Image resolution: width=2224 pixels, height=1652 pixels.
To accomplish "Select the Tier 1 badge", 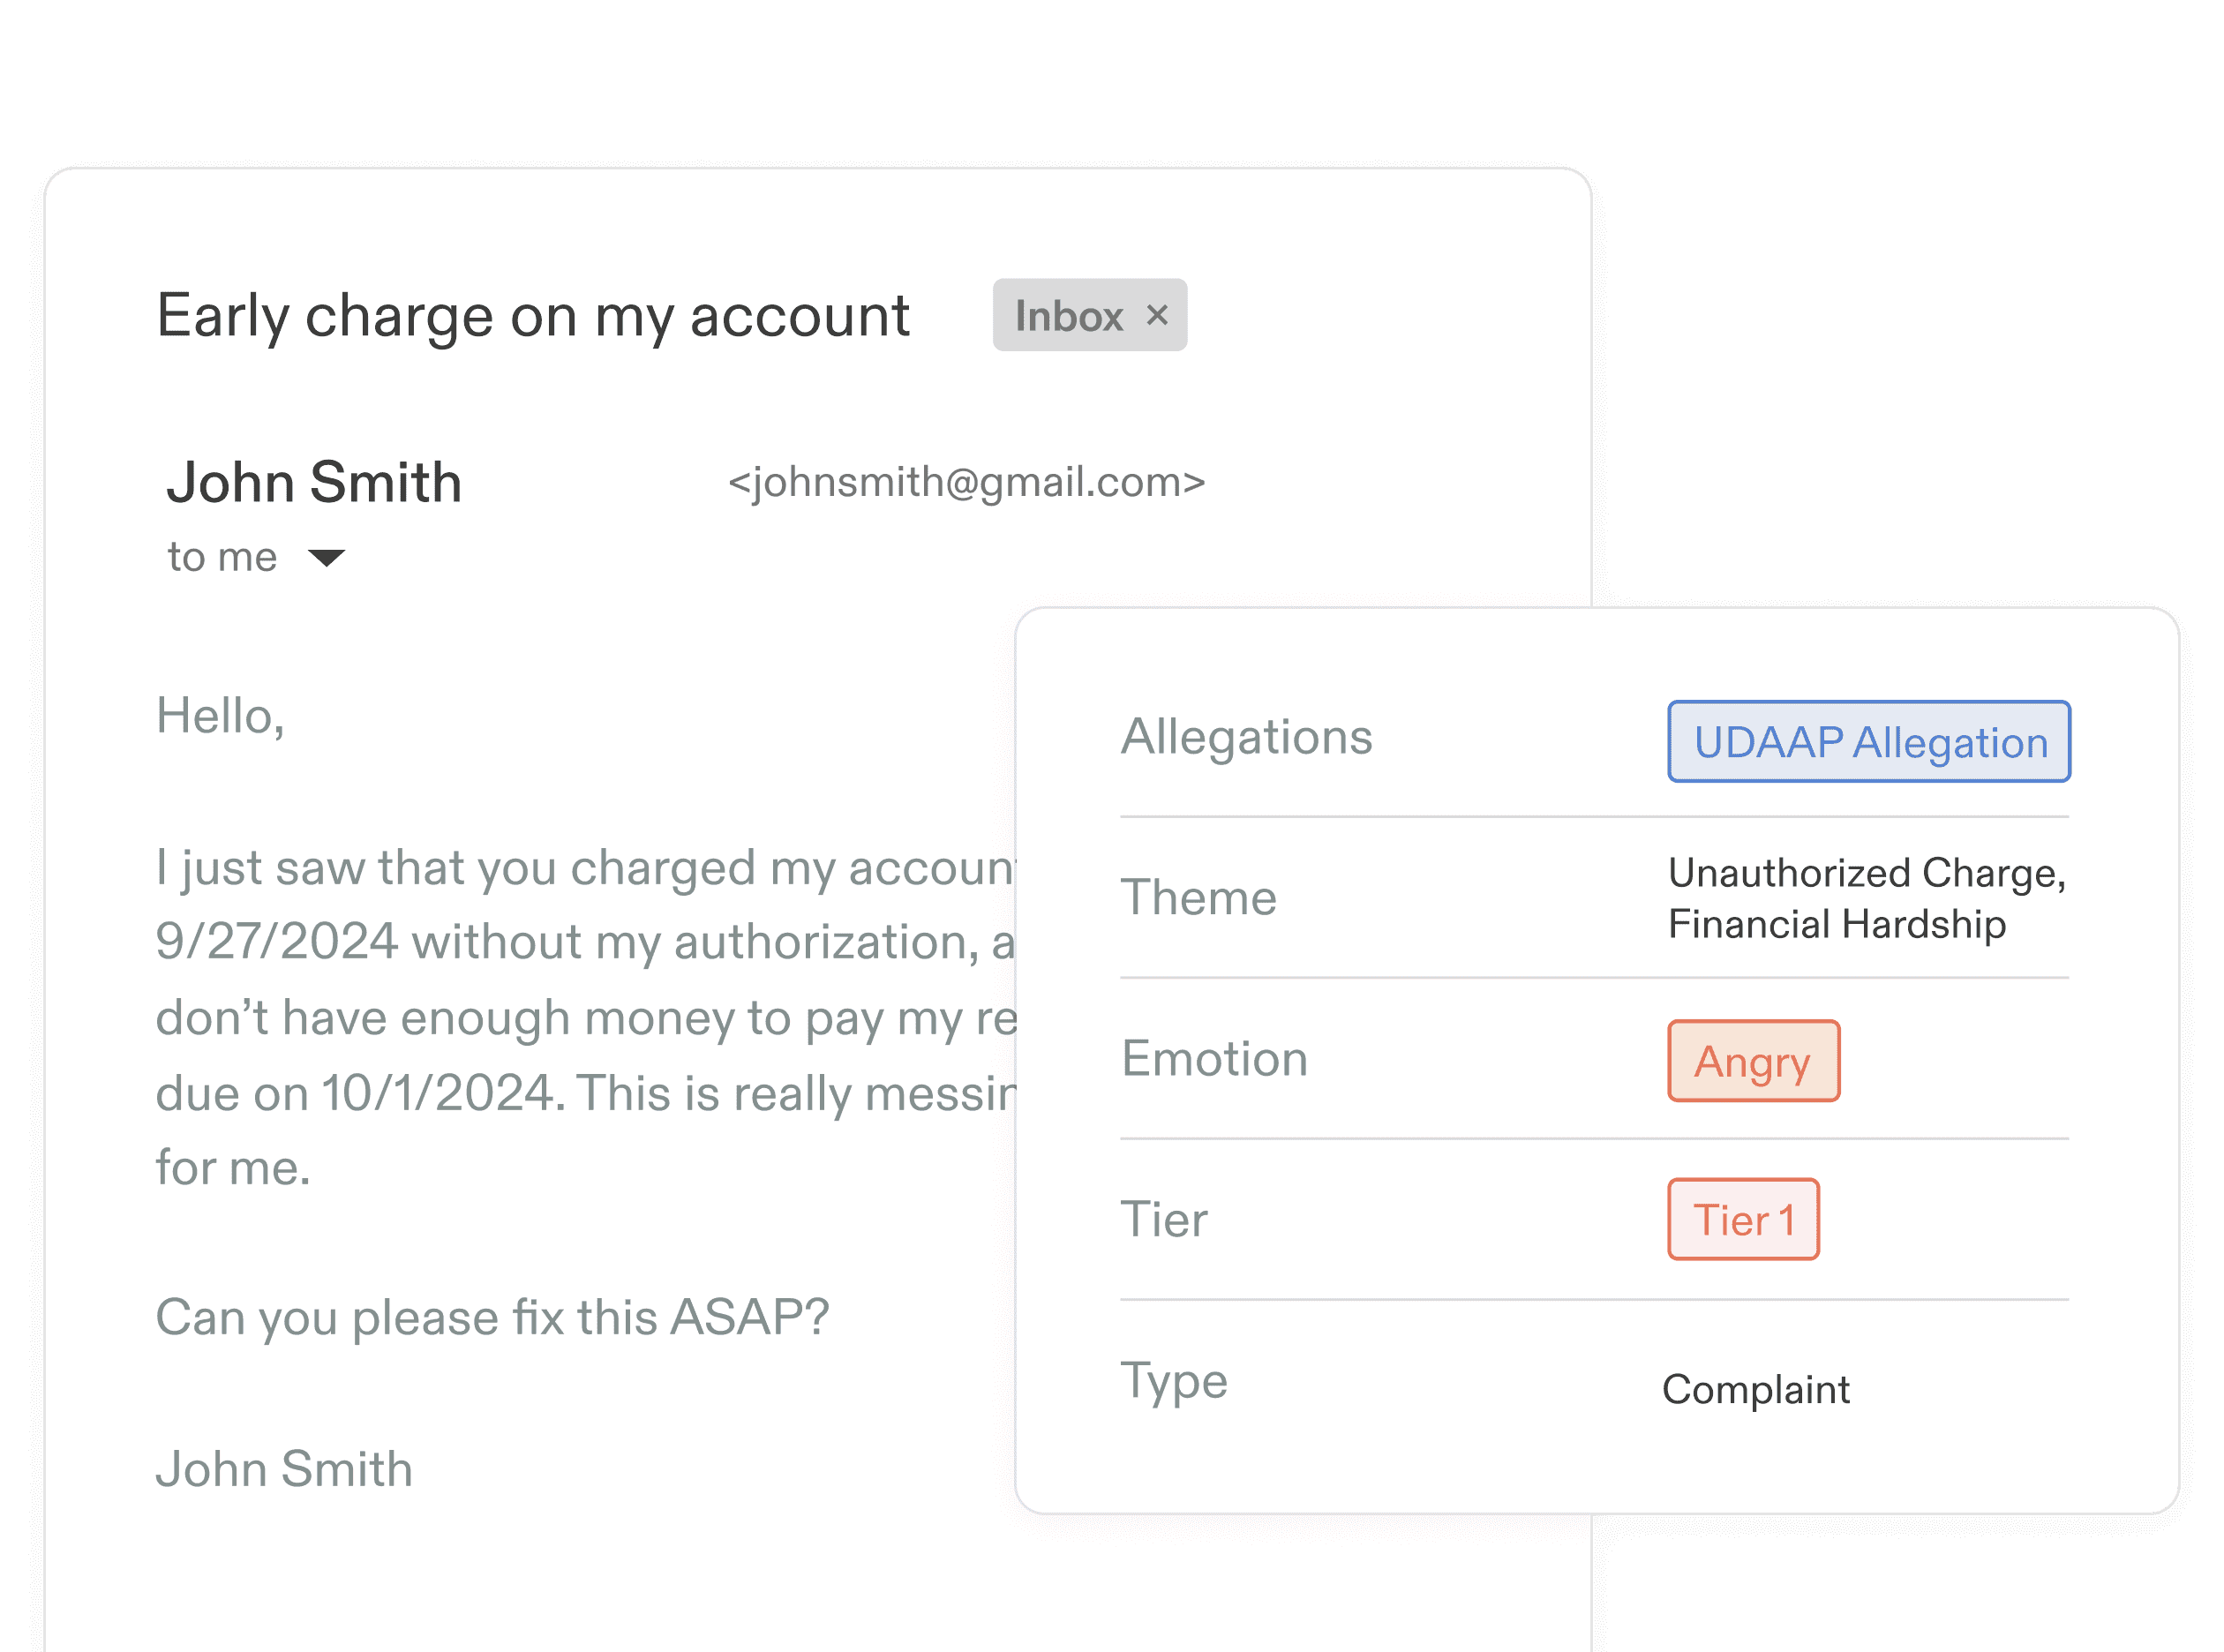I will [x=1743, y=1219].
